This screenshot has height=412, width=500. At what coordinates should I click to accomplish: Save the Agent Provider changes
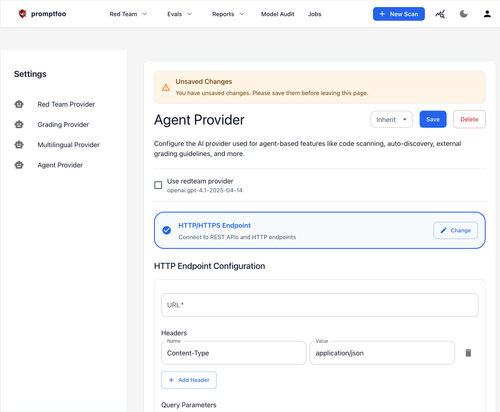[x=433, y=119]
